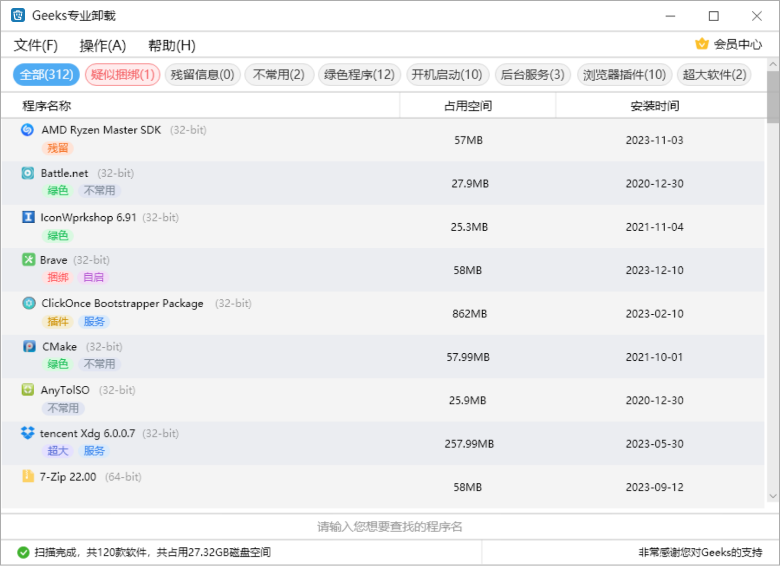This screenshot has width=780, height=566.
Task: Filter by 疑似捆绑(1) category
Action: [123, 75]
